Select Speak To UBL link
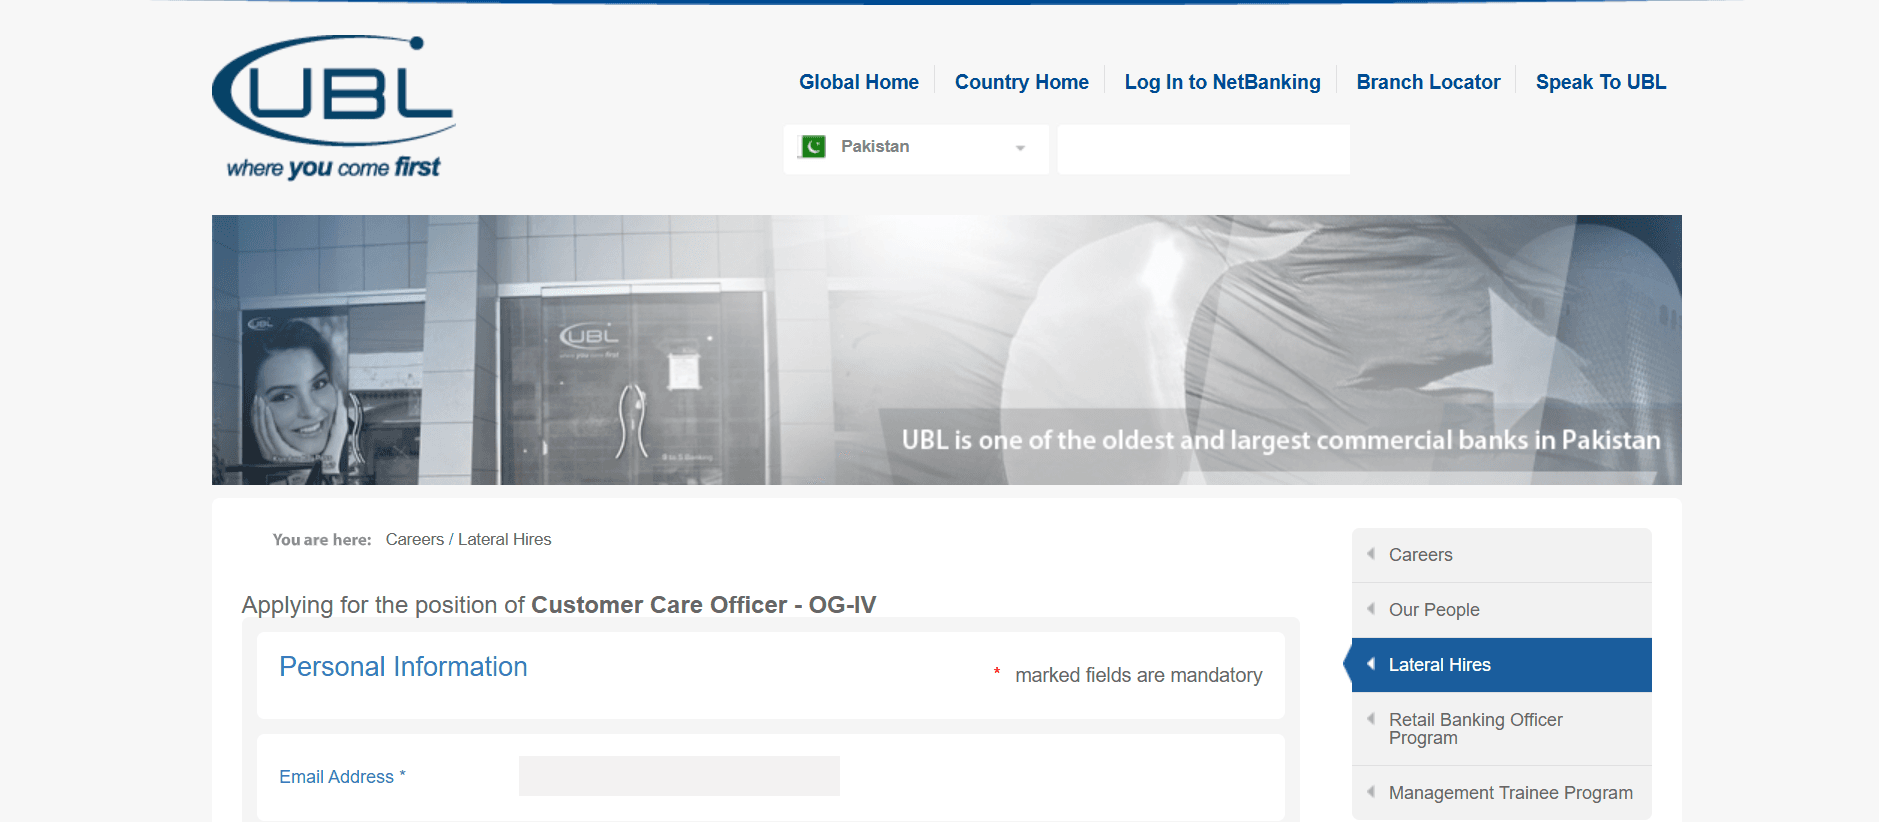This screenshot has width=1879, height=822. coord(1600,82)
